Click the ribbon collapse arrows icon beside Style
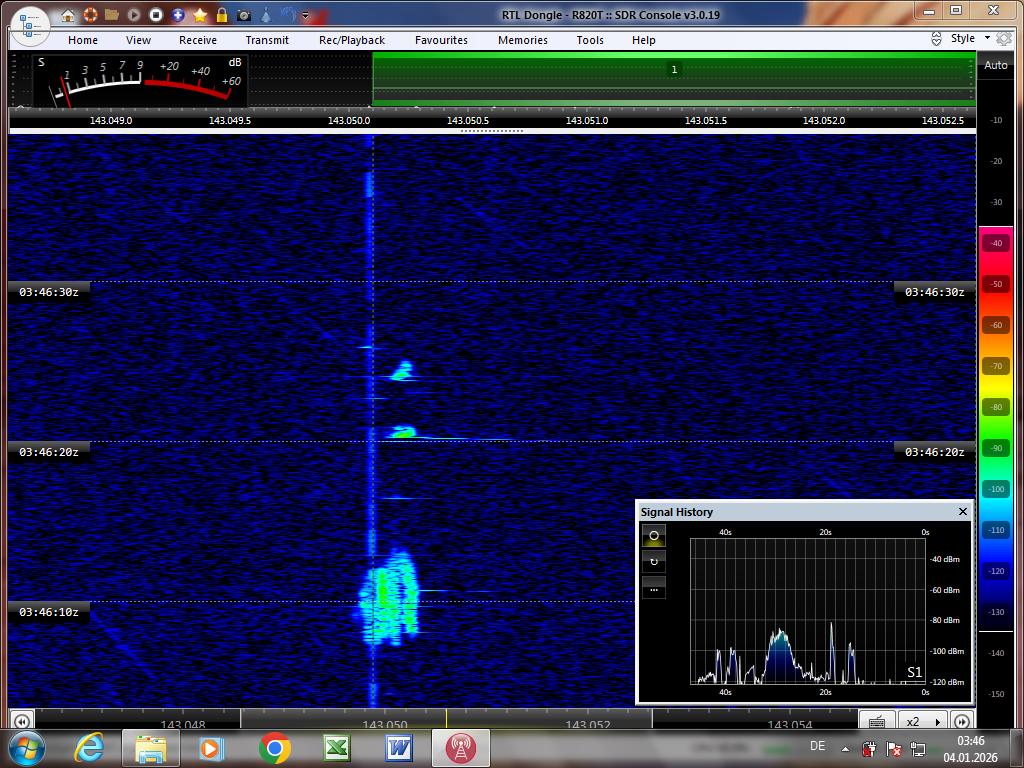The image size is (1024, 768). (x=936, y=39)
